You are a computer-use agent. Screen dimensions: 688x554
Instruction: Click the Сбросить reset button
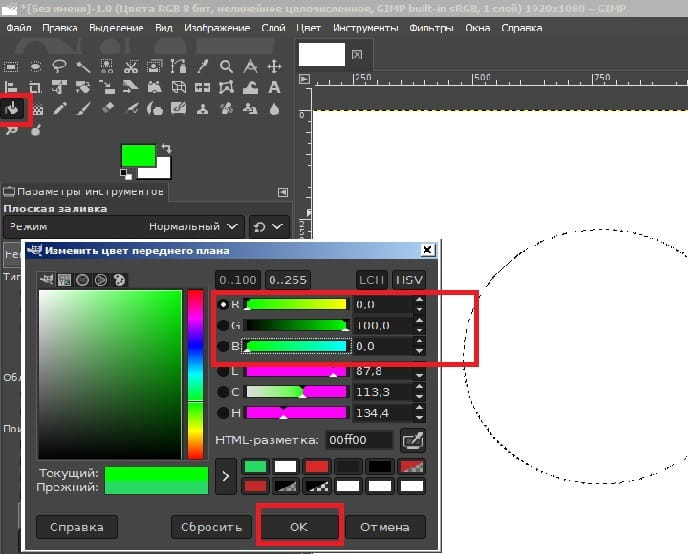click(x=212, y=526)
